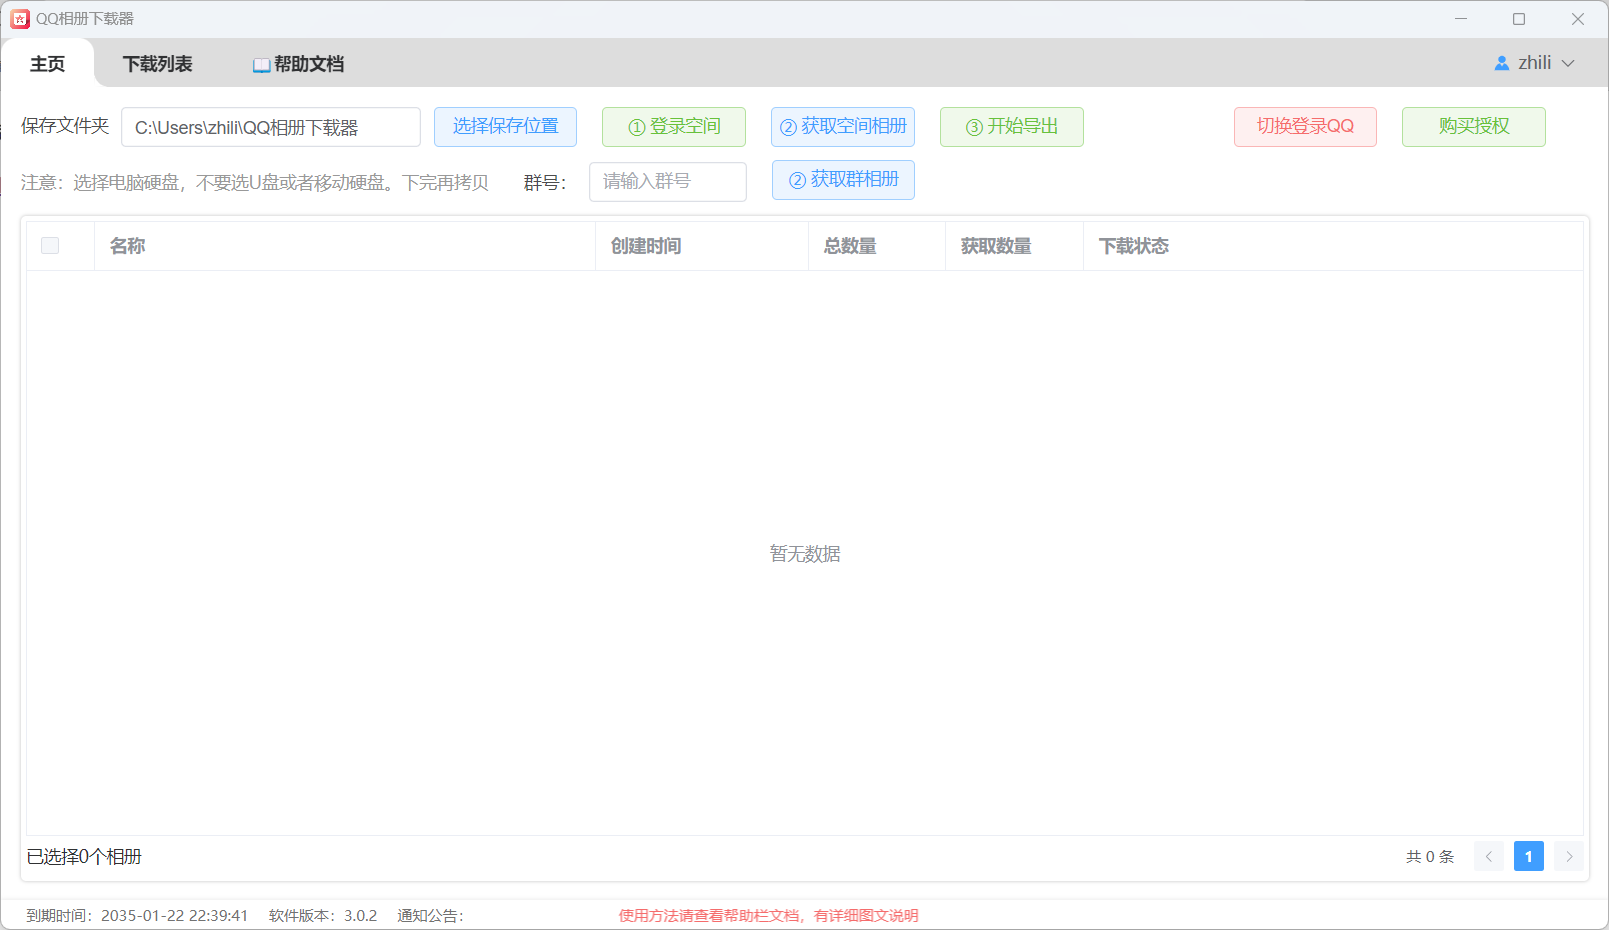
Task: Minimize the downloader window
Action: [1460, 19]
